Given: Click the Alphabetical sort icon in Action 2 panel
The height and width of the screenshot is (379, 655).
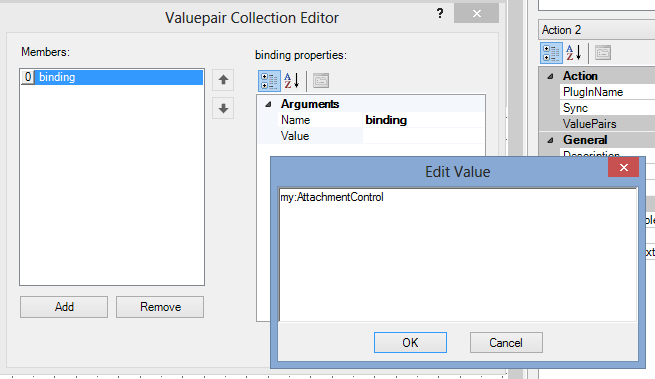Looking at the screenshot, I should click(574, 53).
